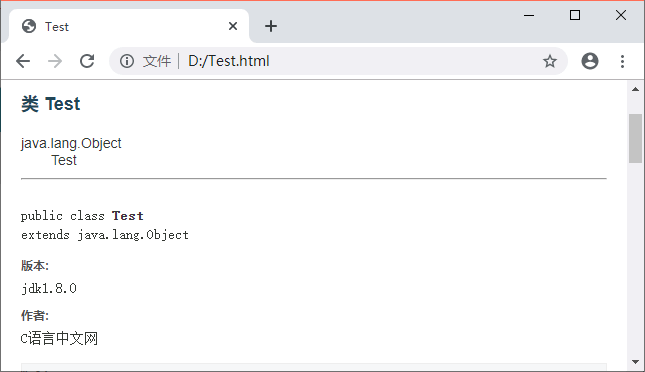The width and height of the screenshot is (645, 372).
Task: Open a new tab with the plus button
Action: pyautogui.click(x=271, y=26)
